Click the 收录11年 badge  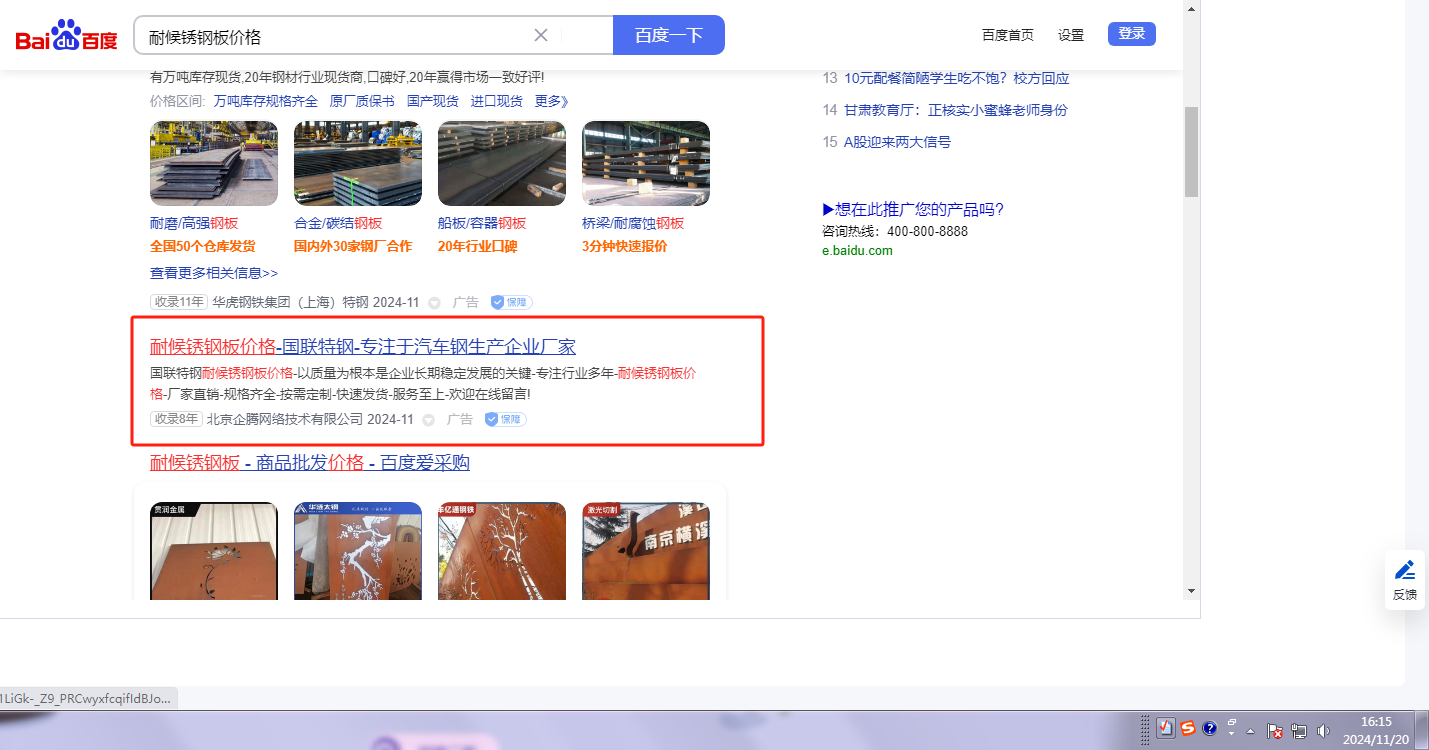point(179,302)
